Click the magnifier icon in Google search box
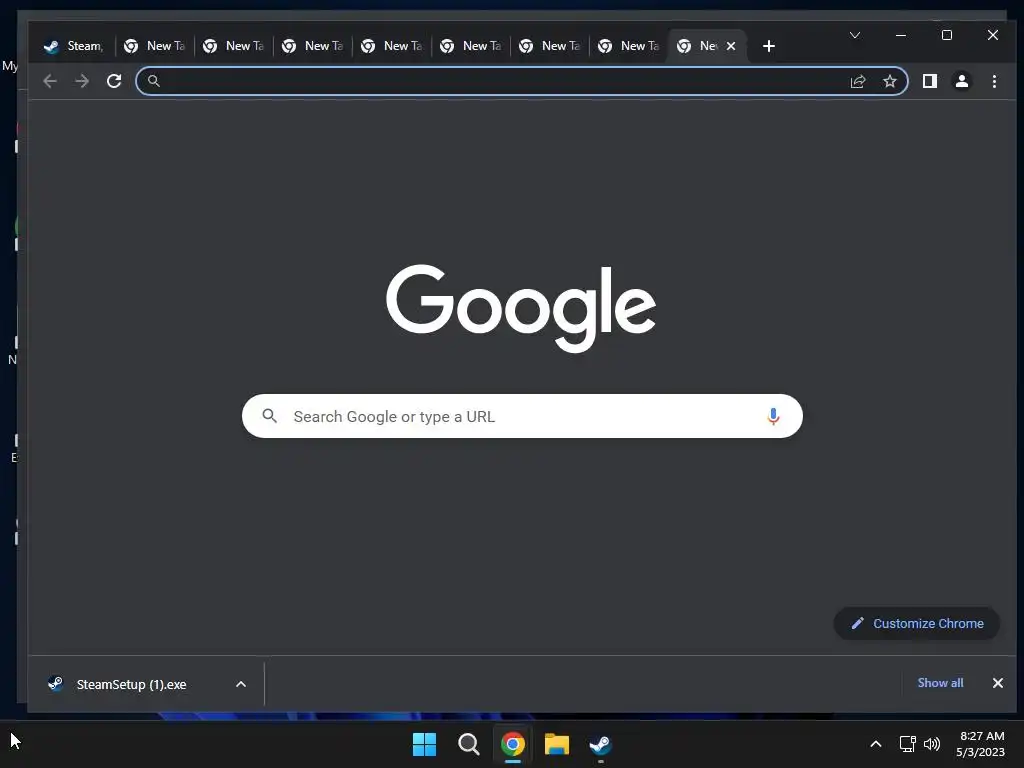Screen dimensions: 1024x768 (x=269, y=415)
